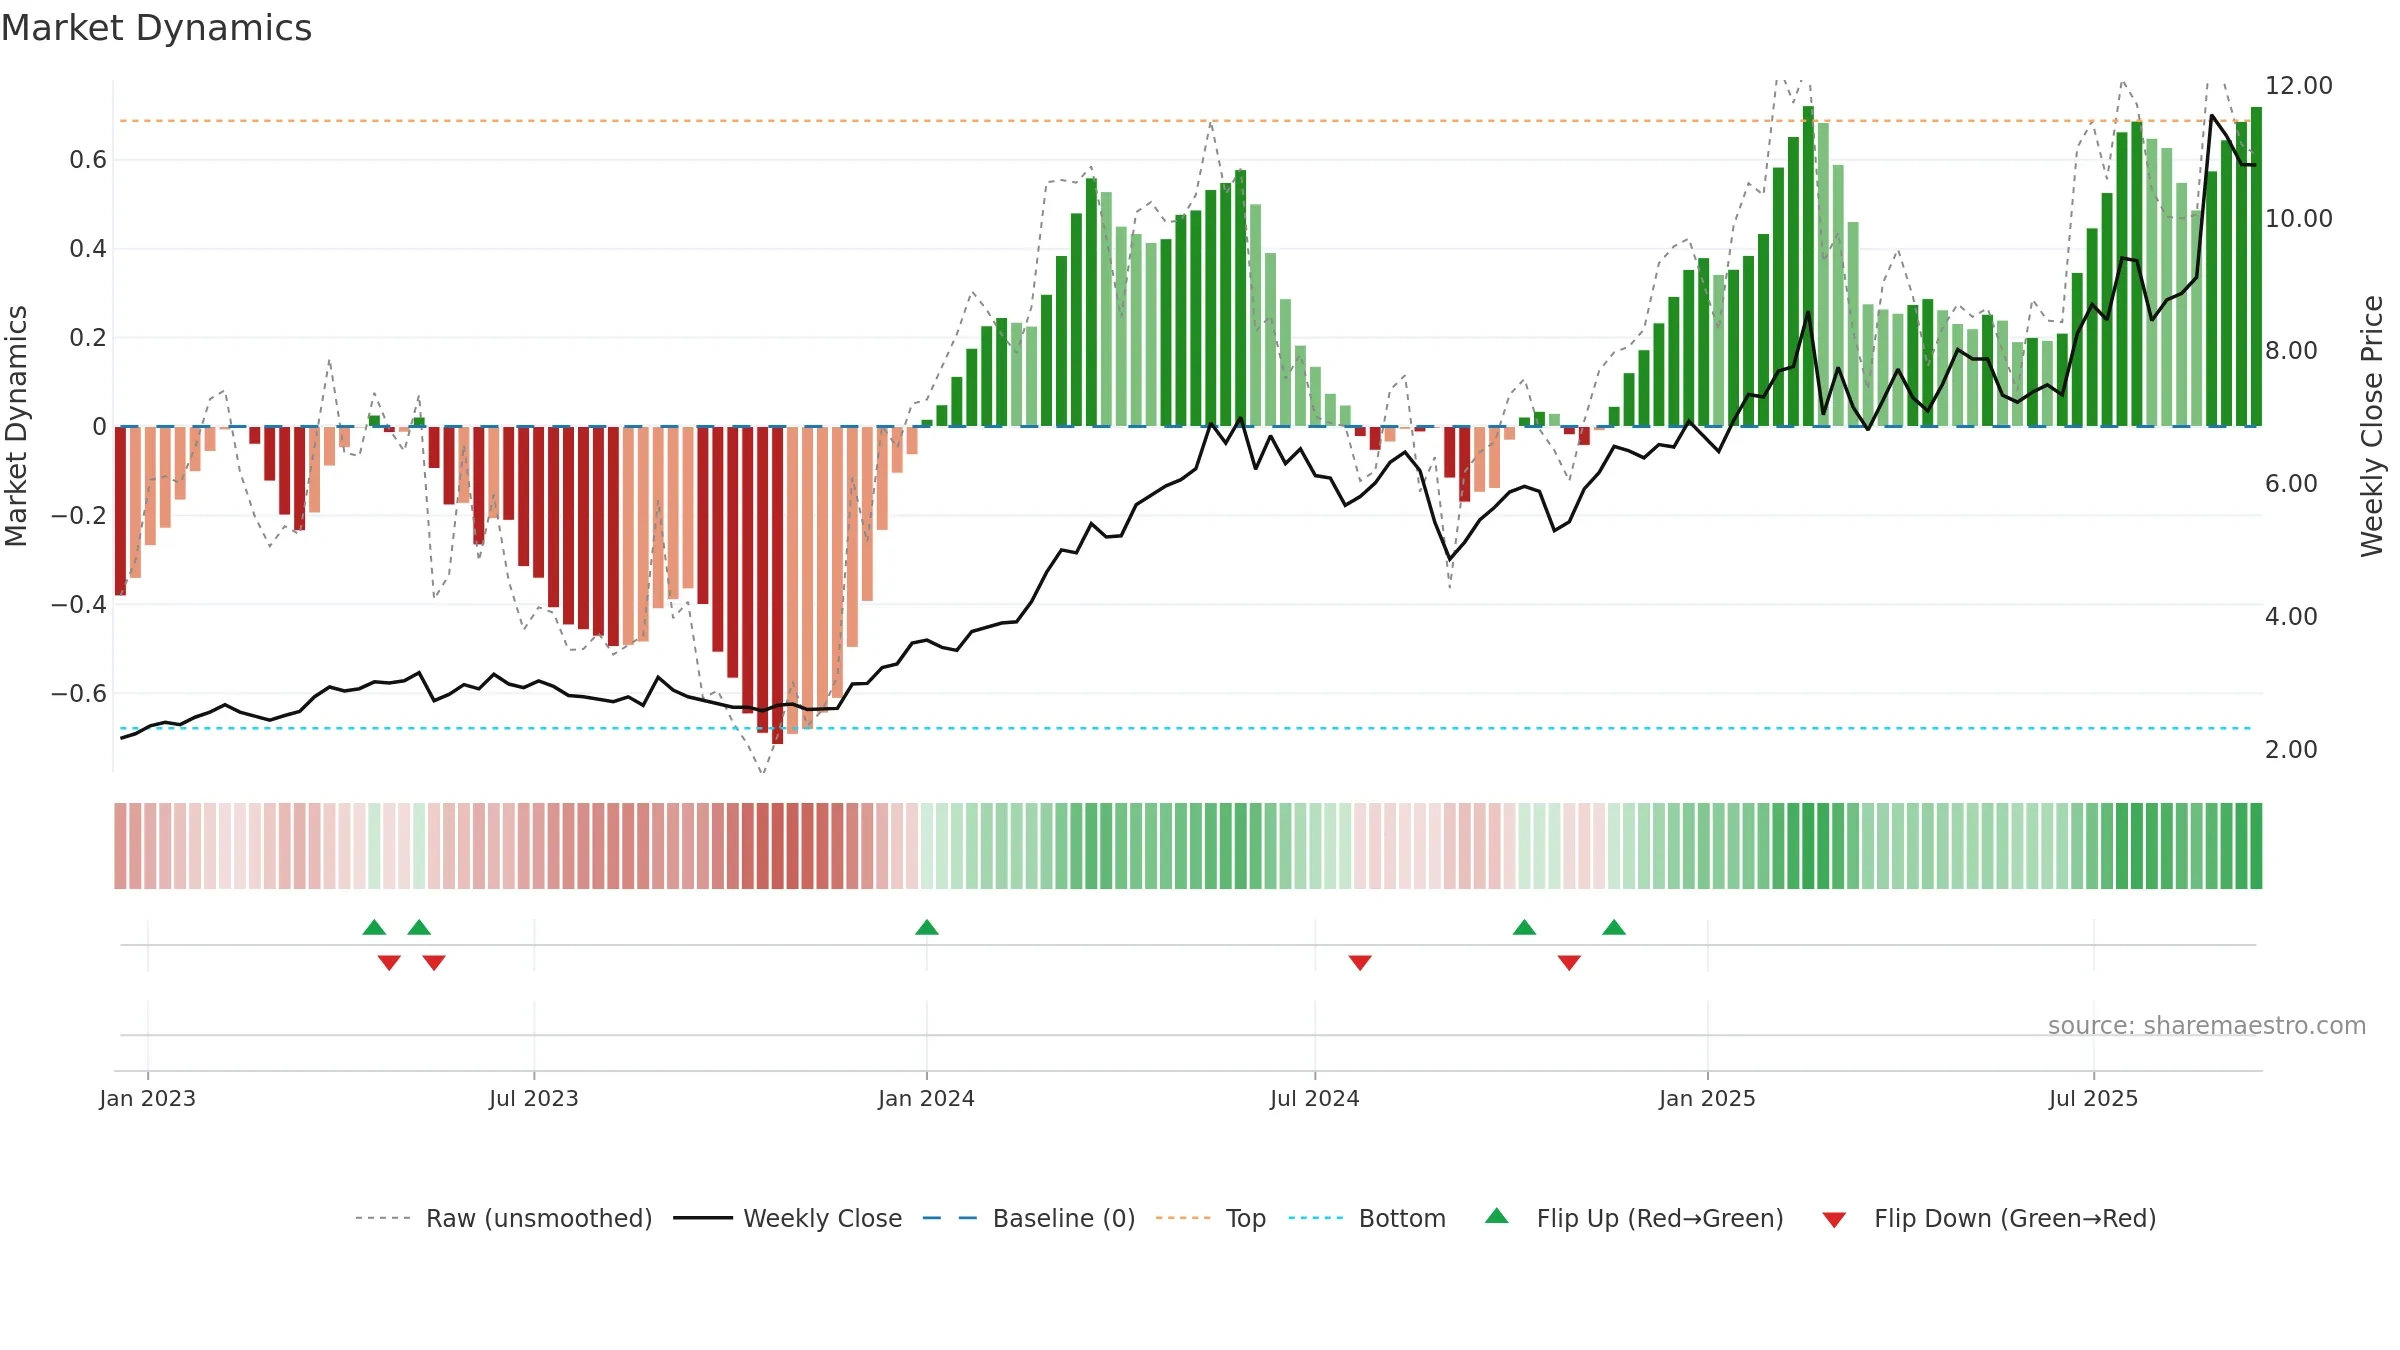Click the Bottom legend entry
The image size is (2400, 1350).
click(x=1367, y=1218)
